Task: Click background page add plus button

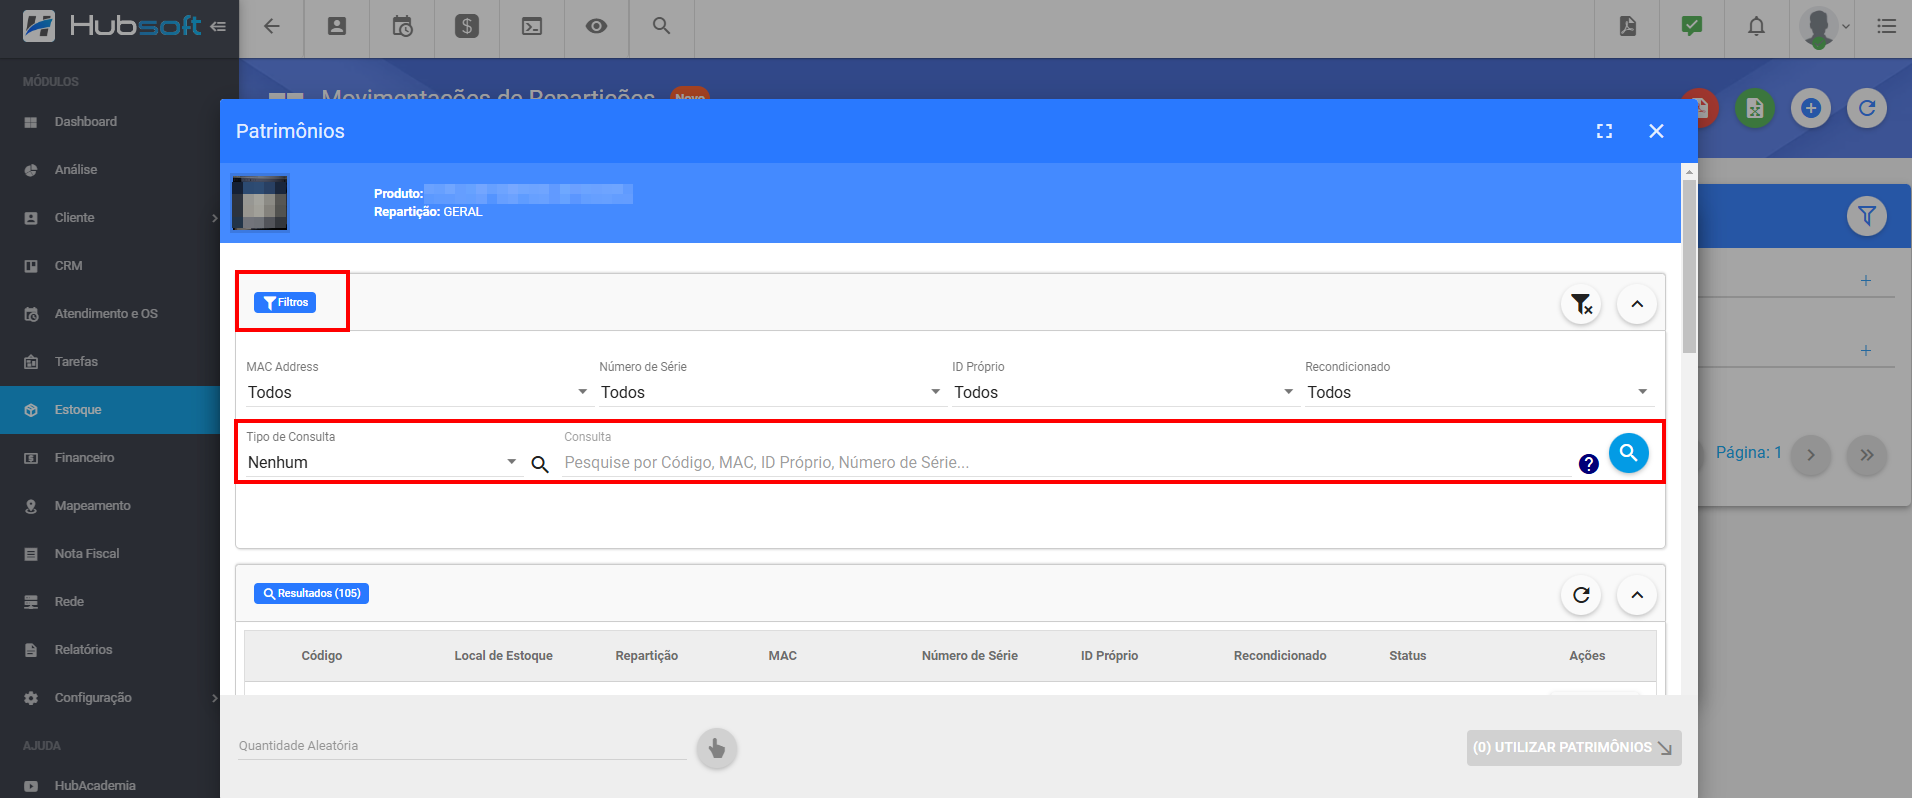Action: click(1811, 108)
